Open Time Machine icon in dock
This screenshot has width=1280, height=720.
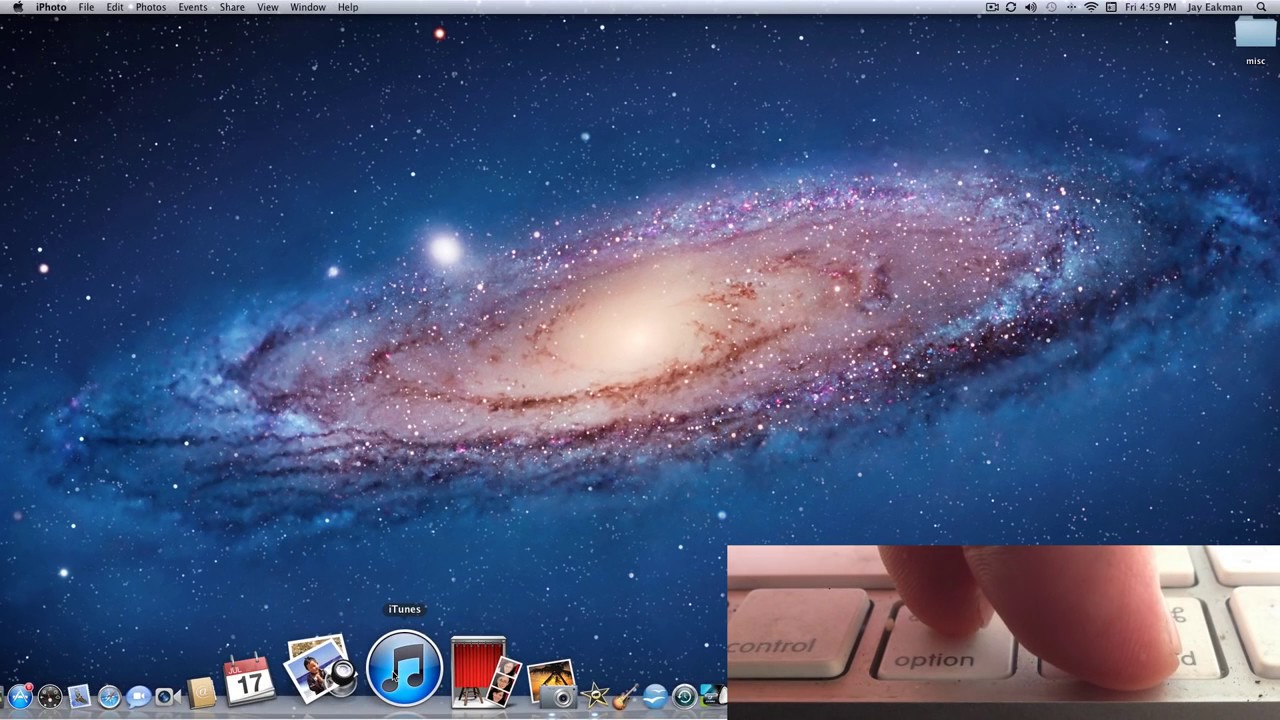pyautogui.click(x=684, y=696)
